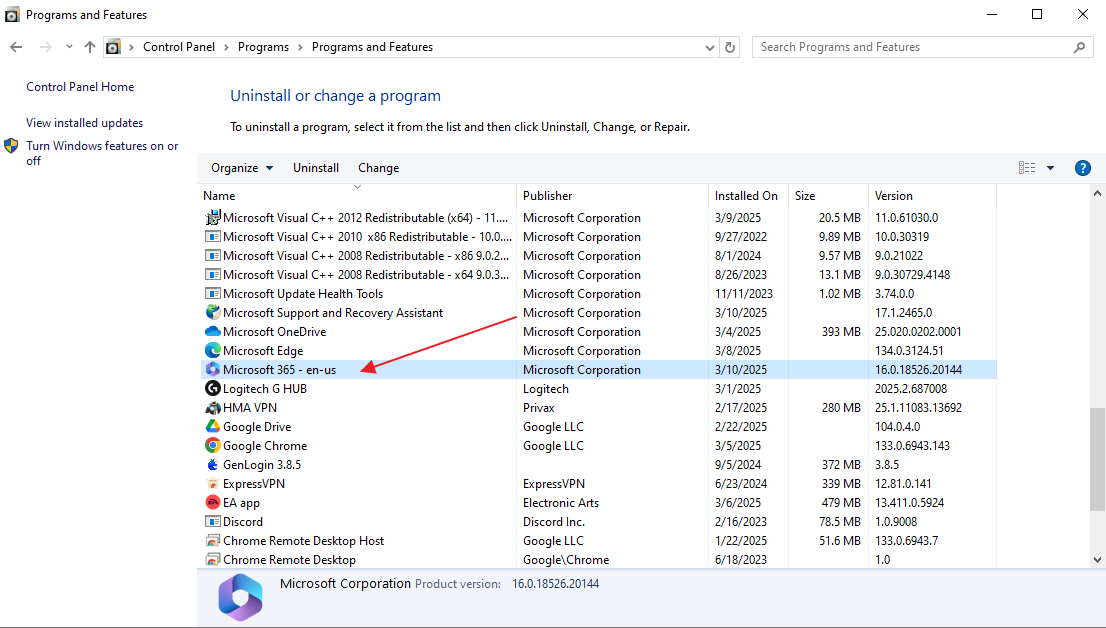Expand the view options dropdown arrow
Viewport: 1106px width, 628px height.
coord(1050,168)
